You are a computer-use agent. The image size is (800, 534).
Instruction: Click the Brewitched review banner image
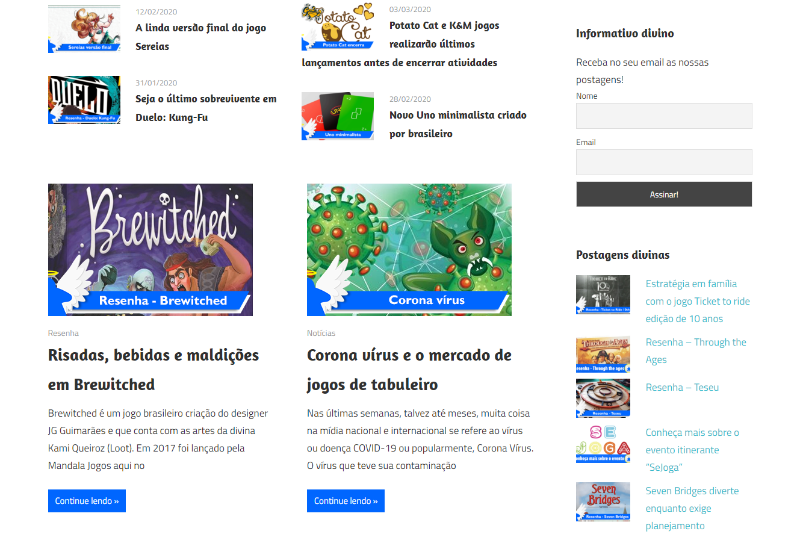pos(151,250)
